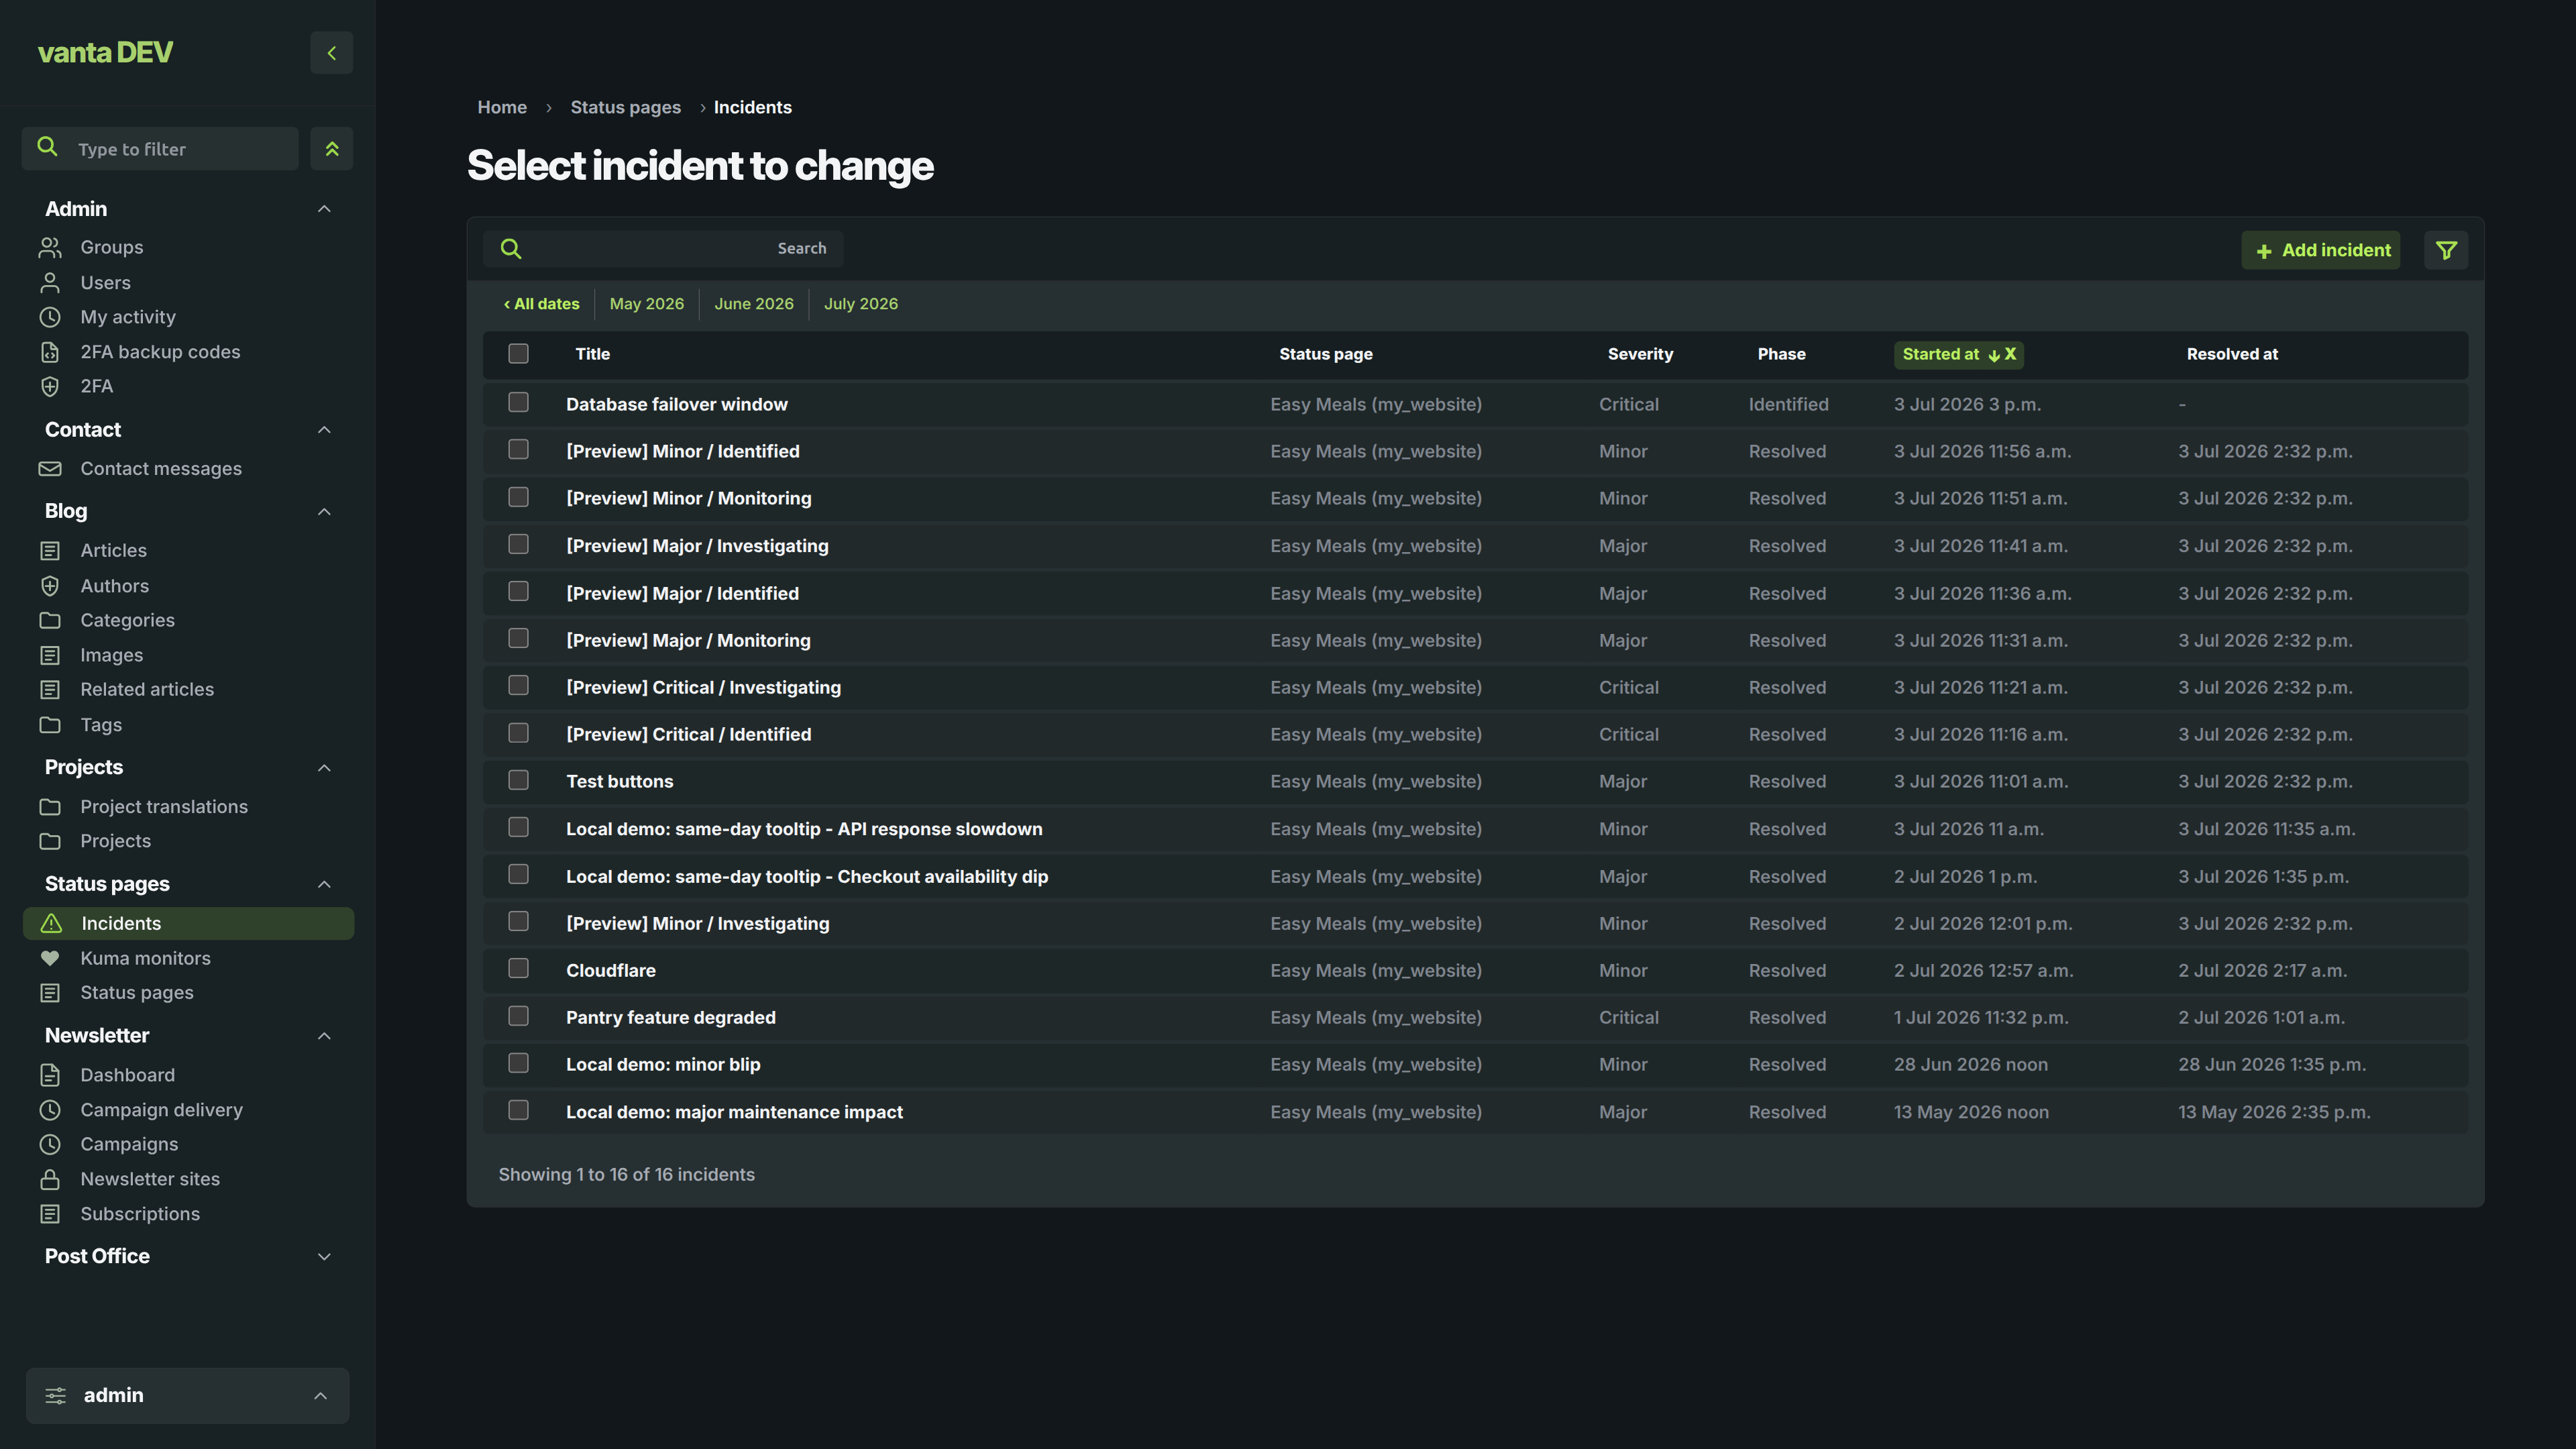Click the Newsletter sites lock icon
The width and height of the screenshot is (2576, 1449).
click(50, 1179)
